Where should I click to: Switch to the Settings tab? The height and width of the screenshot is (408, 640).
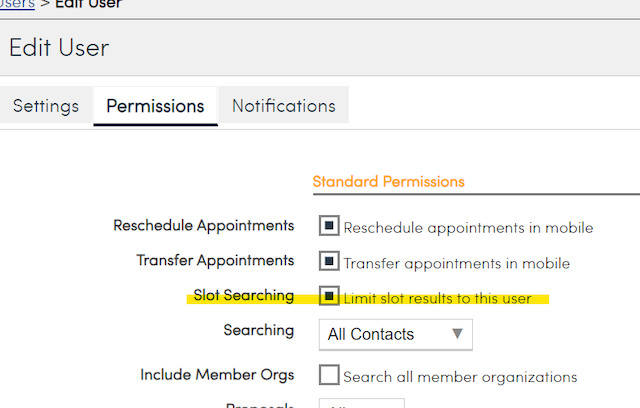pyautogui.click(x=46, y=106)
